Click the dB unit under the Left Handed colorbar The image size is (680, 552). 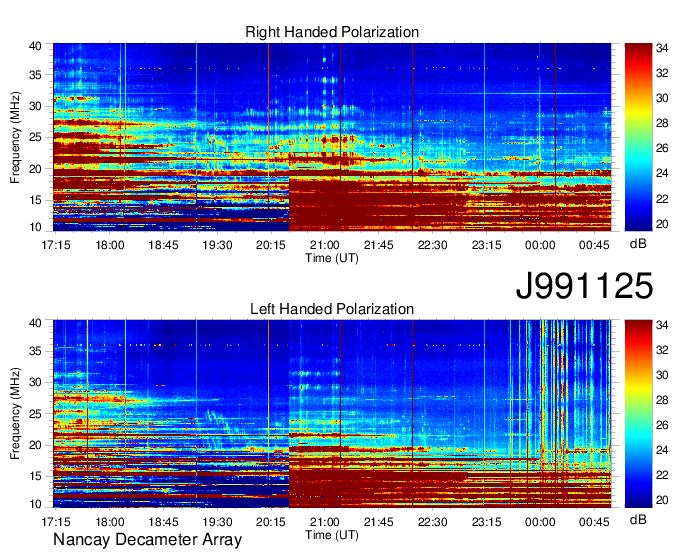[x=638, y=519]
